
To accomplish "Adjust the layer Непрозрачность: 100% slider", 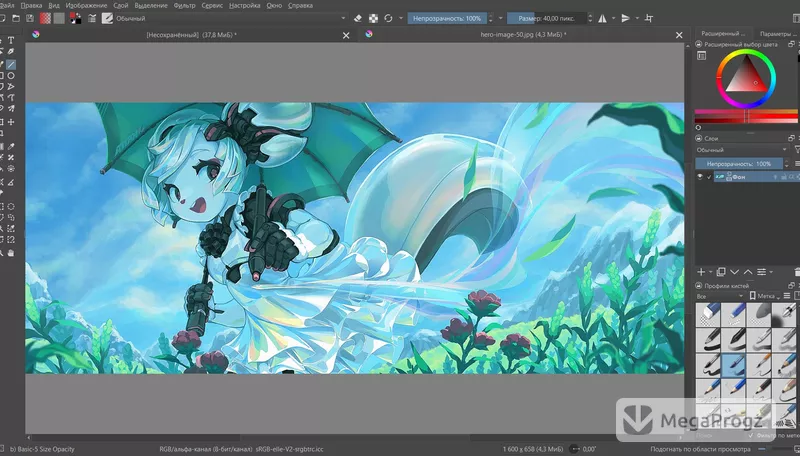I will coord(739,164).
